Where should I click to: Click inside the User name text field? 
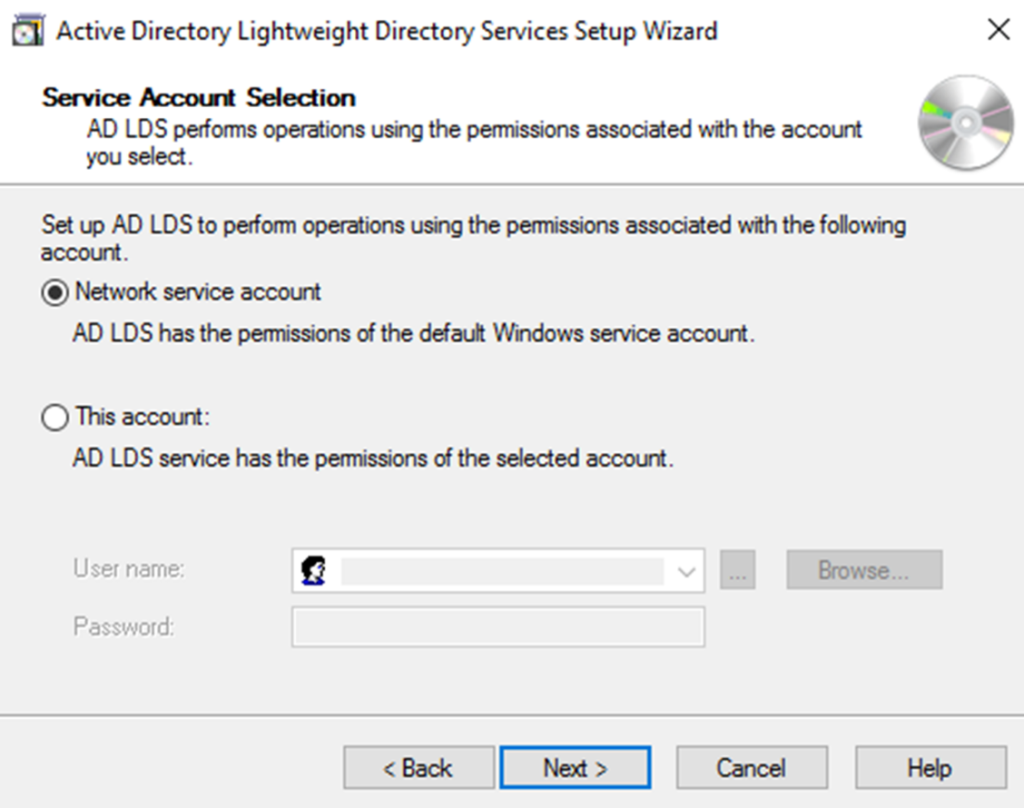click(x=500, y=570)
